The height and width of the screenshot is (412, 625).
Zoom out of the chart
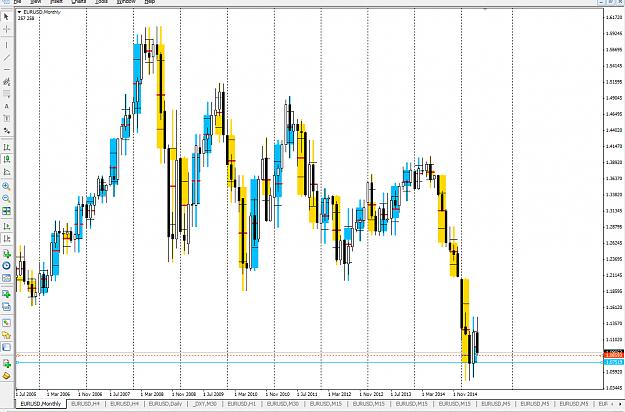(6, 198)
